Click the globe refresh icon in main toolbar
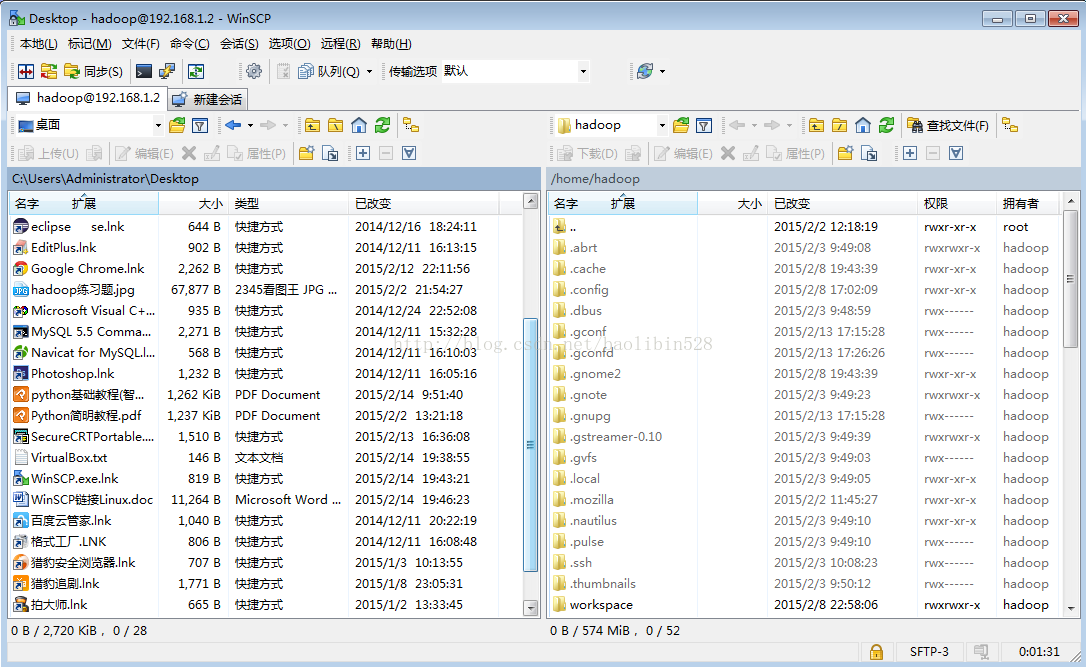1086x667 pixels. 645,71
